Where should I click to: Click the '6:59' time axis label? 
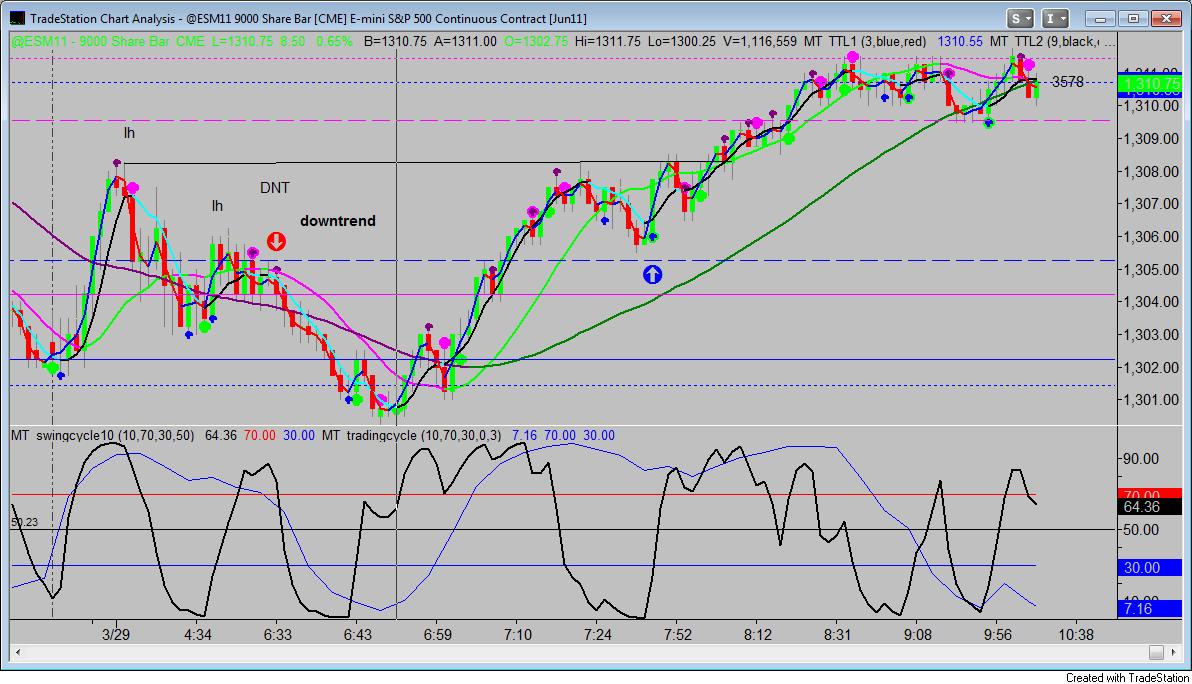438,635
